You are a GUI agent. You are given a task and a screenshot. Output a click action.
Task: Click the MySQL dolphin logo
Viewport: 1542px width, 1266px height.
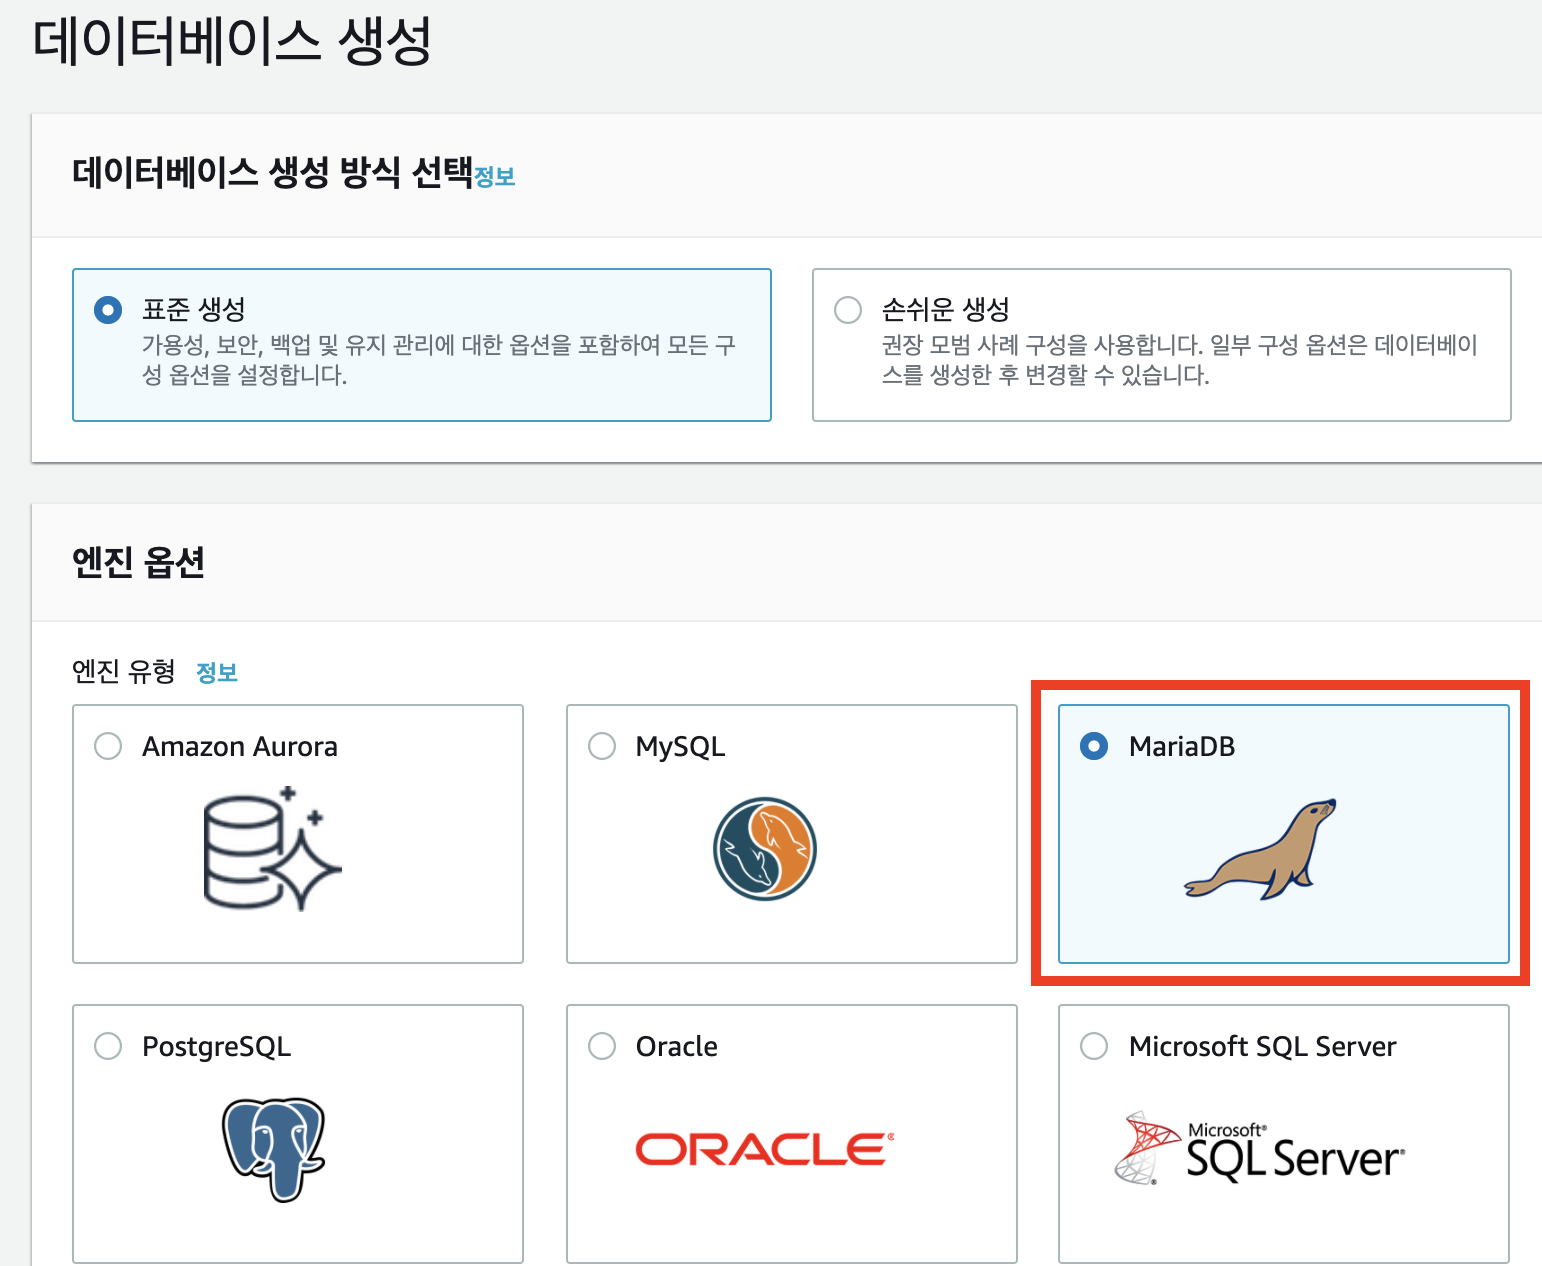pos(765,849)
